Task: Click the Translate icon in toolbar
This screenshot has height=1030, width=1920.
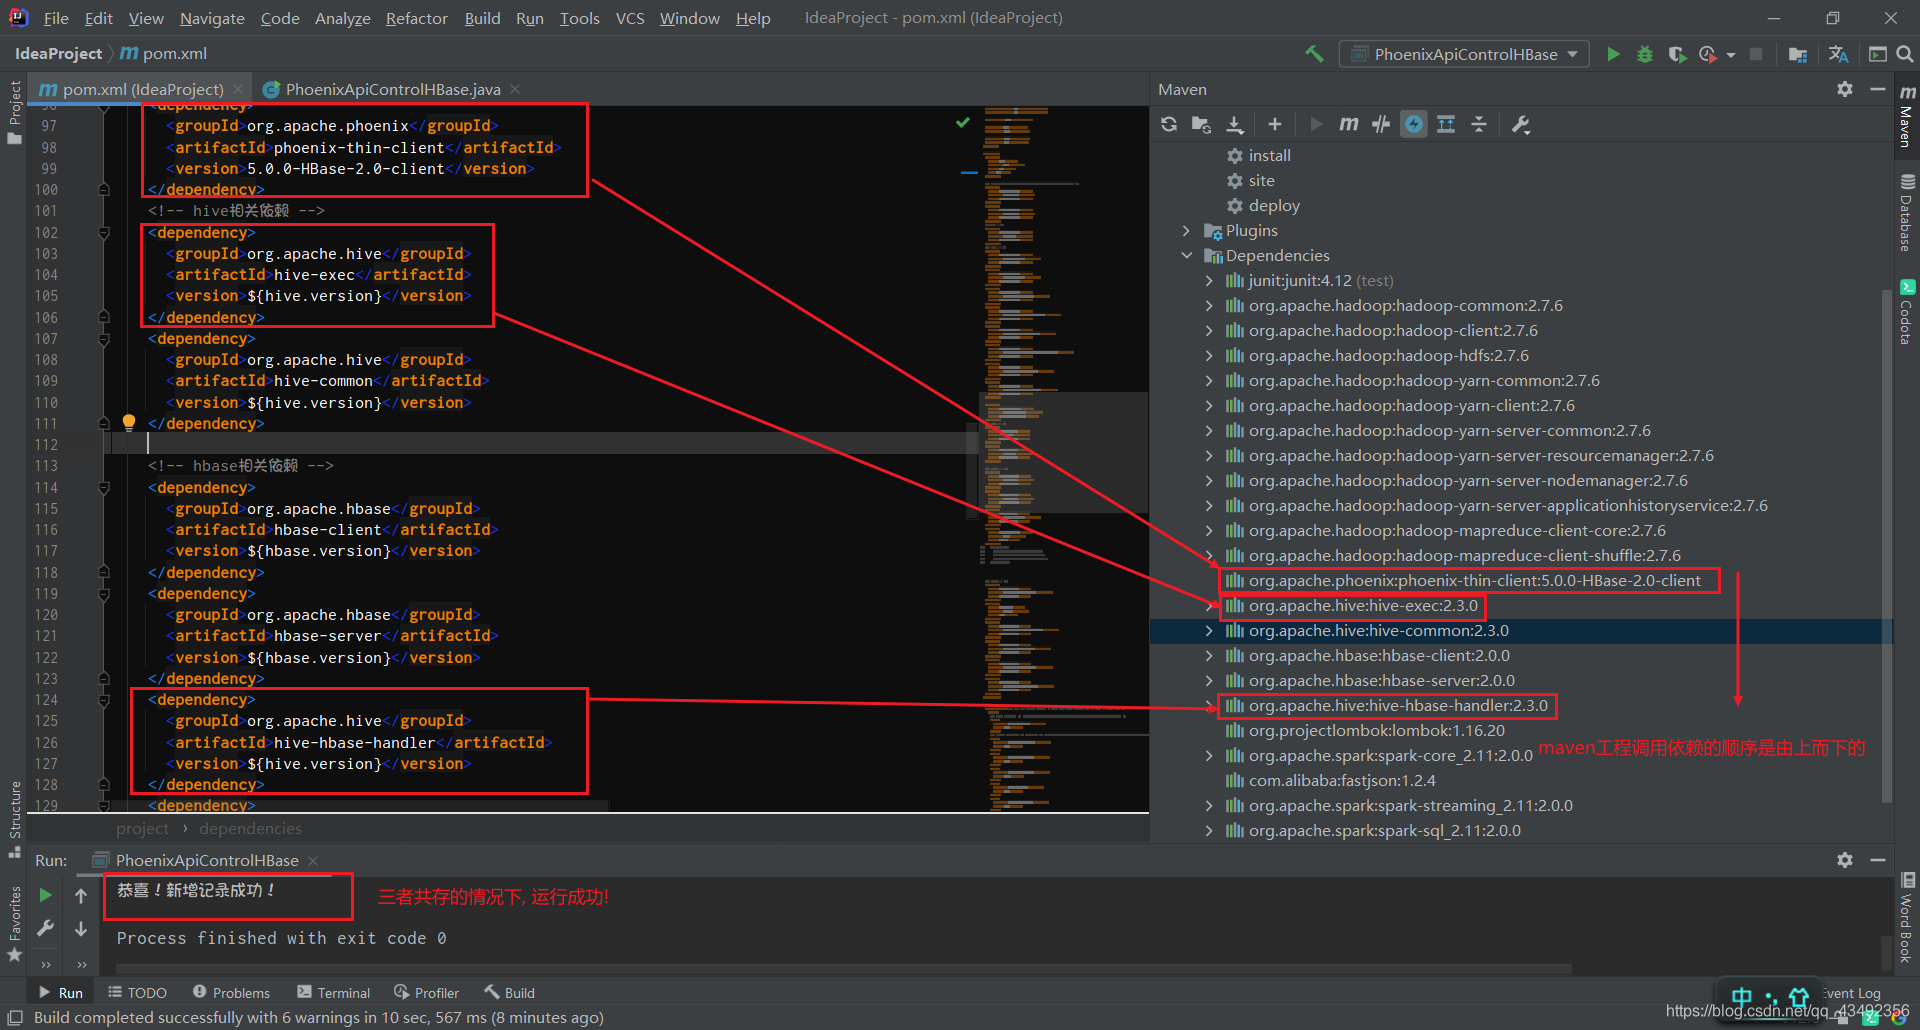Action: (1838, 54)
